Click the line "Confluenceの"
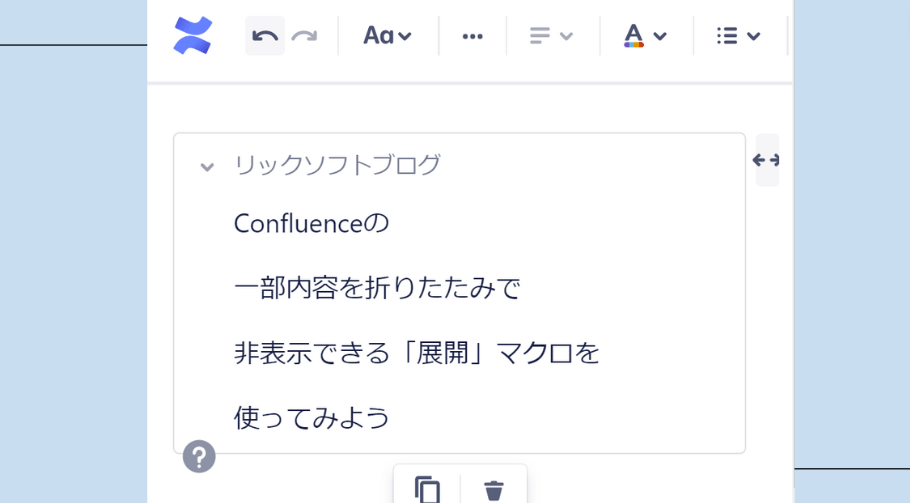The image size is (910, 503). (311, 223)
